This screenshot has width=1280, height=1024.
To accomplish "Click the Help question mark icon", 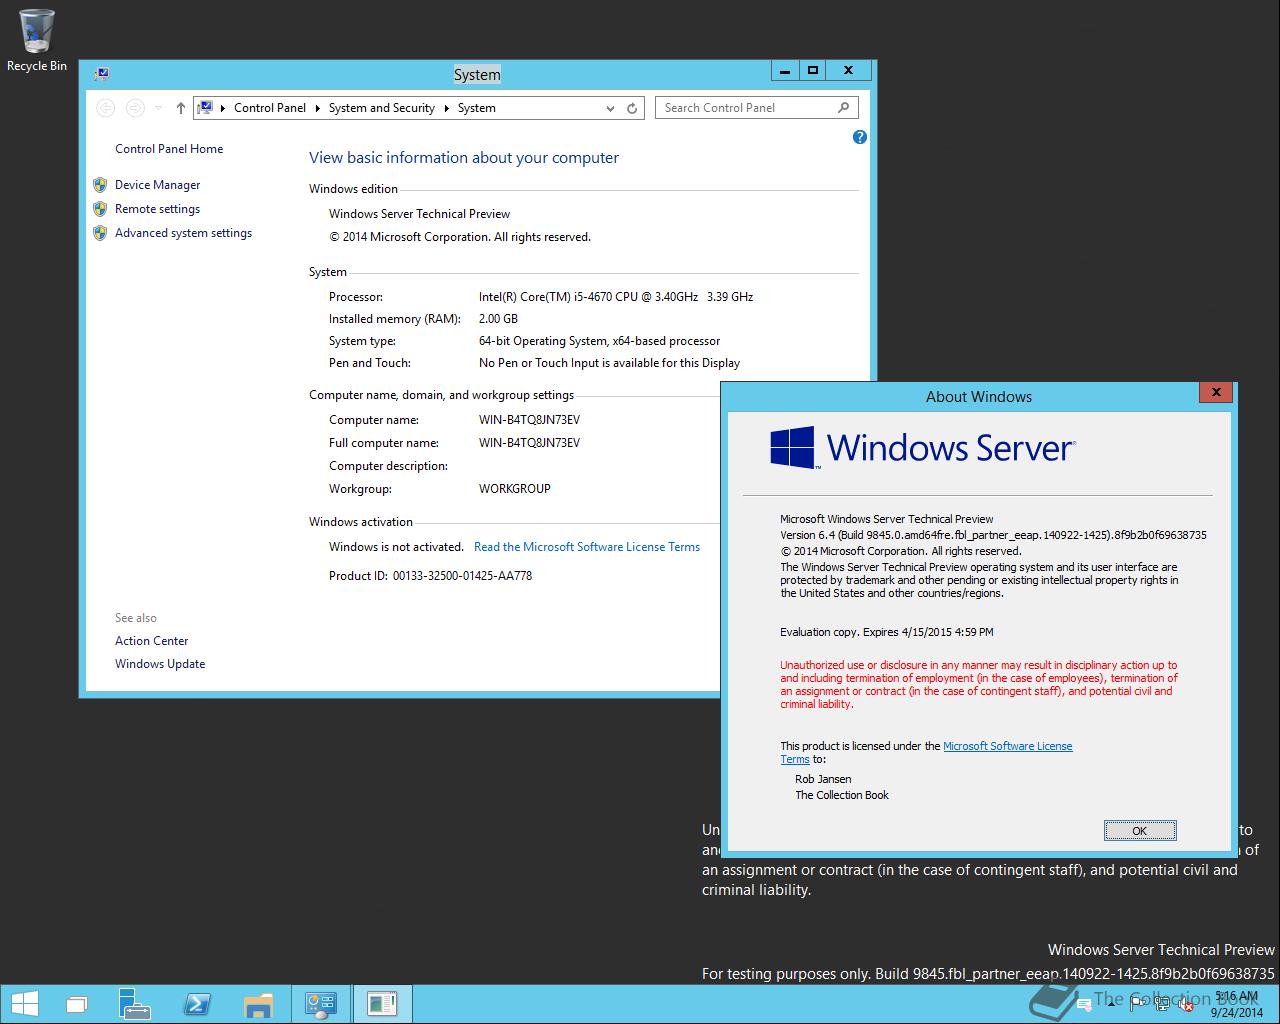I will (x=859, y=137).
